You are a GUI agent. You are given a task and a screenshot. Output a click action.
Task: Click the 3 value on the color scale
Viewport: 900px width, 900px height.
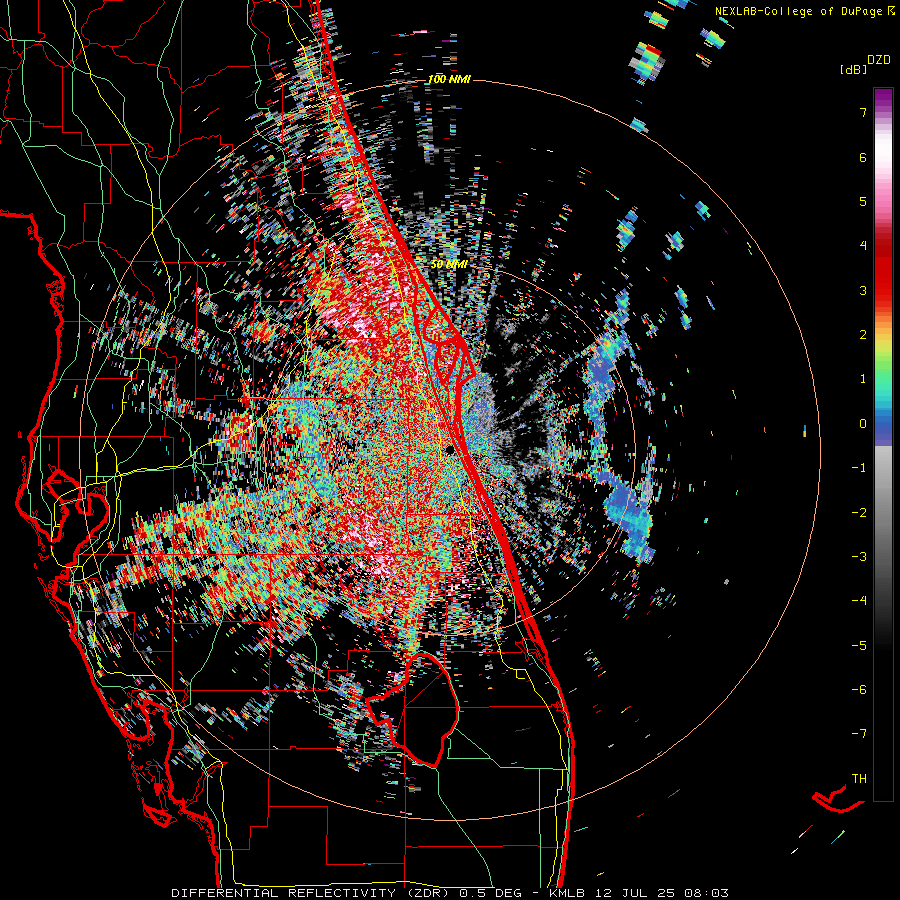[x=863, y=290]
